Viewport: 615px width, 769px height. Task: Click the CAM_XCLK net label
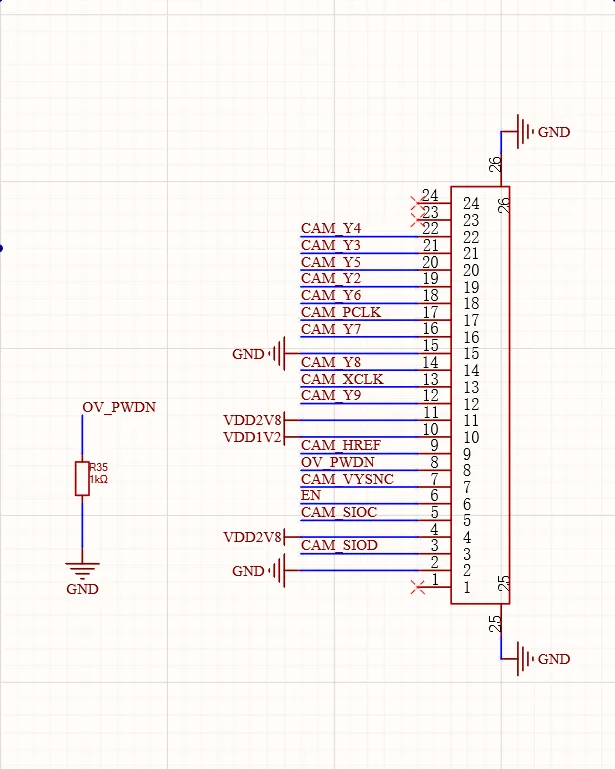click(342, 379)
